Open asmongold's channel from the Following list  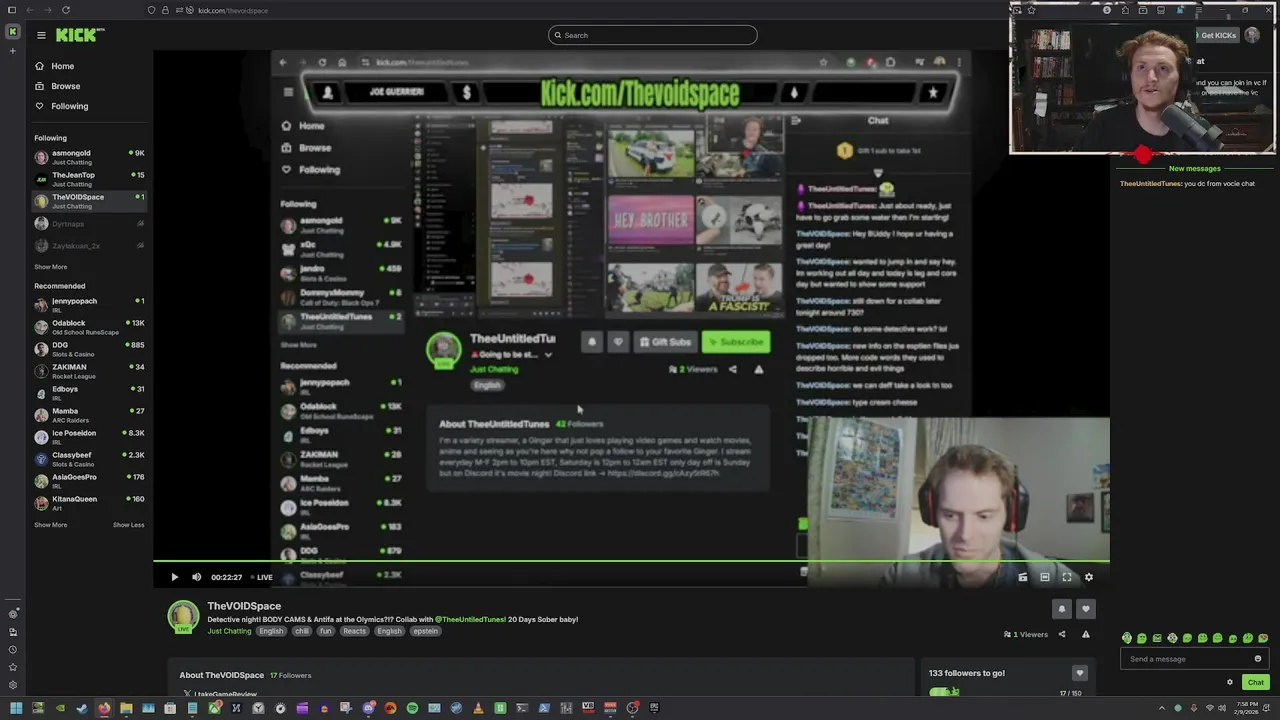click(88, 157)
